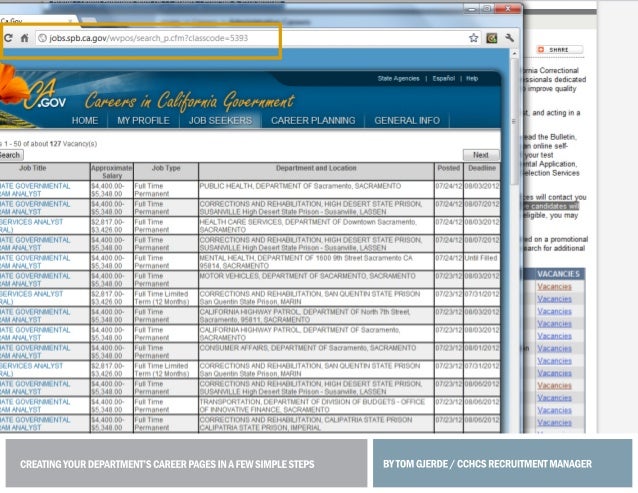This screenshot has height=493, width=638.
Task: Open the Health Care Services analyst job link
Action: [x=31, y=226]
